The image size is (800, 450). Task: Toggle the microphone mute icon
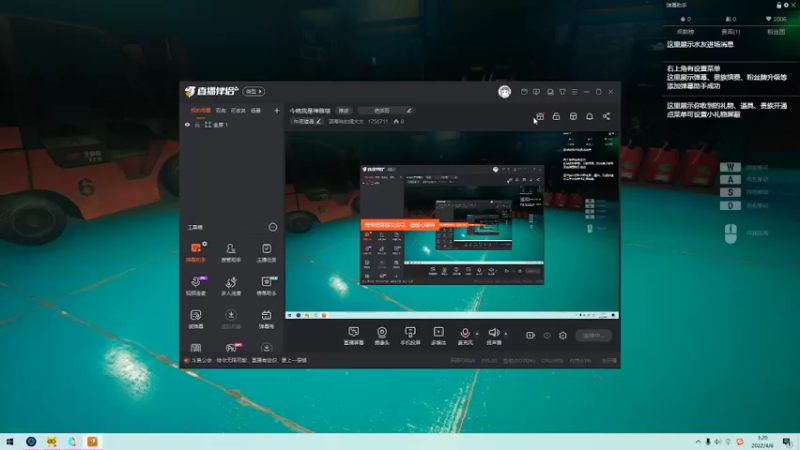[x=465, y=333]
